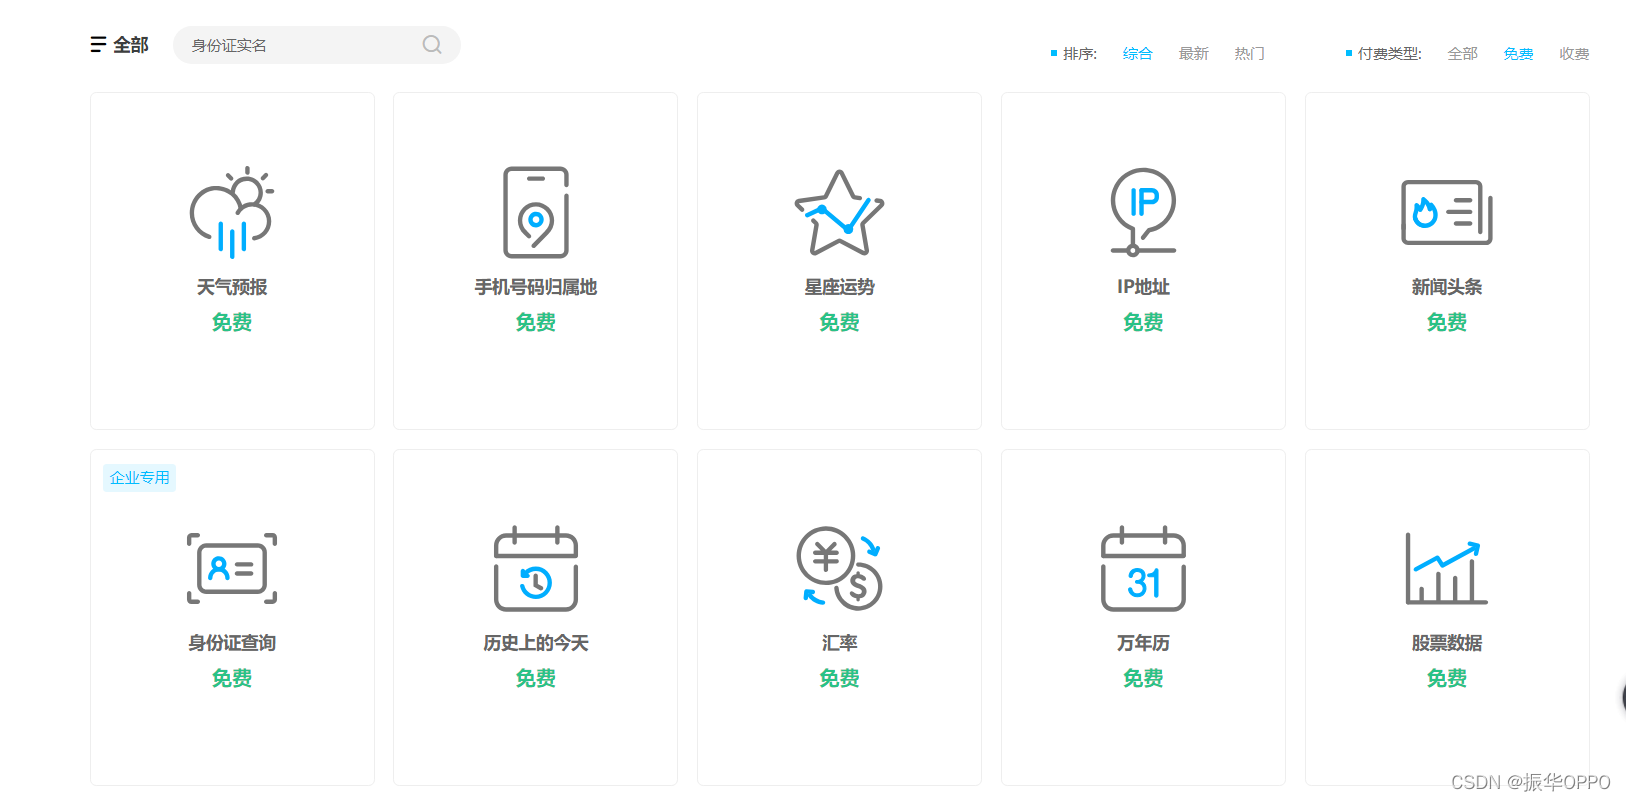Click the currency exchange 汇率 icon
The height and width of the screenshot is (801, 1626).
tap(839, 568)
